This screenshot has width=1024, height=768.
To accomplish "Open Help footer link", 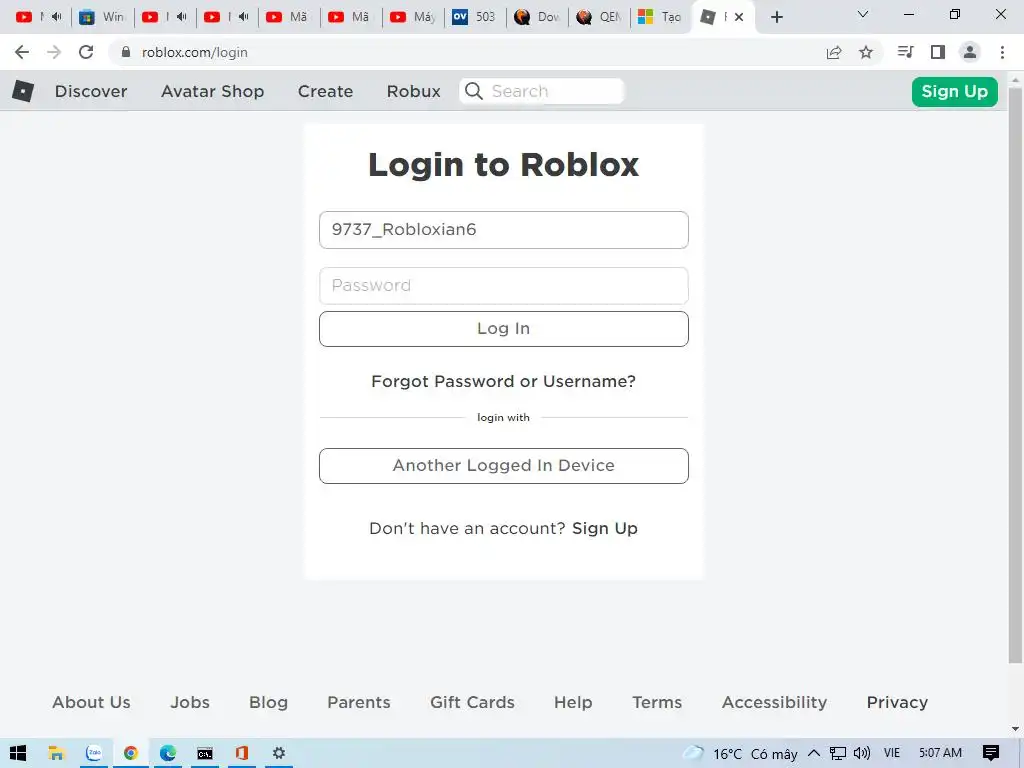I will coord(573,702).
